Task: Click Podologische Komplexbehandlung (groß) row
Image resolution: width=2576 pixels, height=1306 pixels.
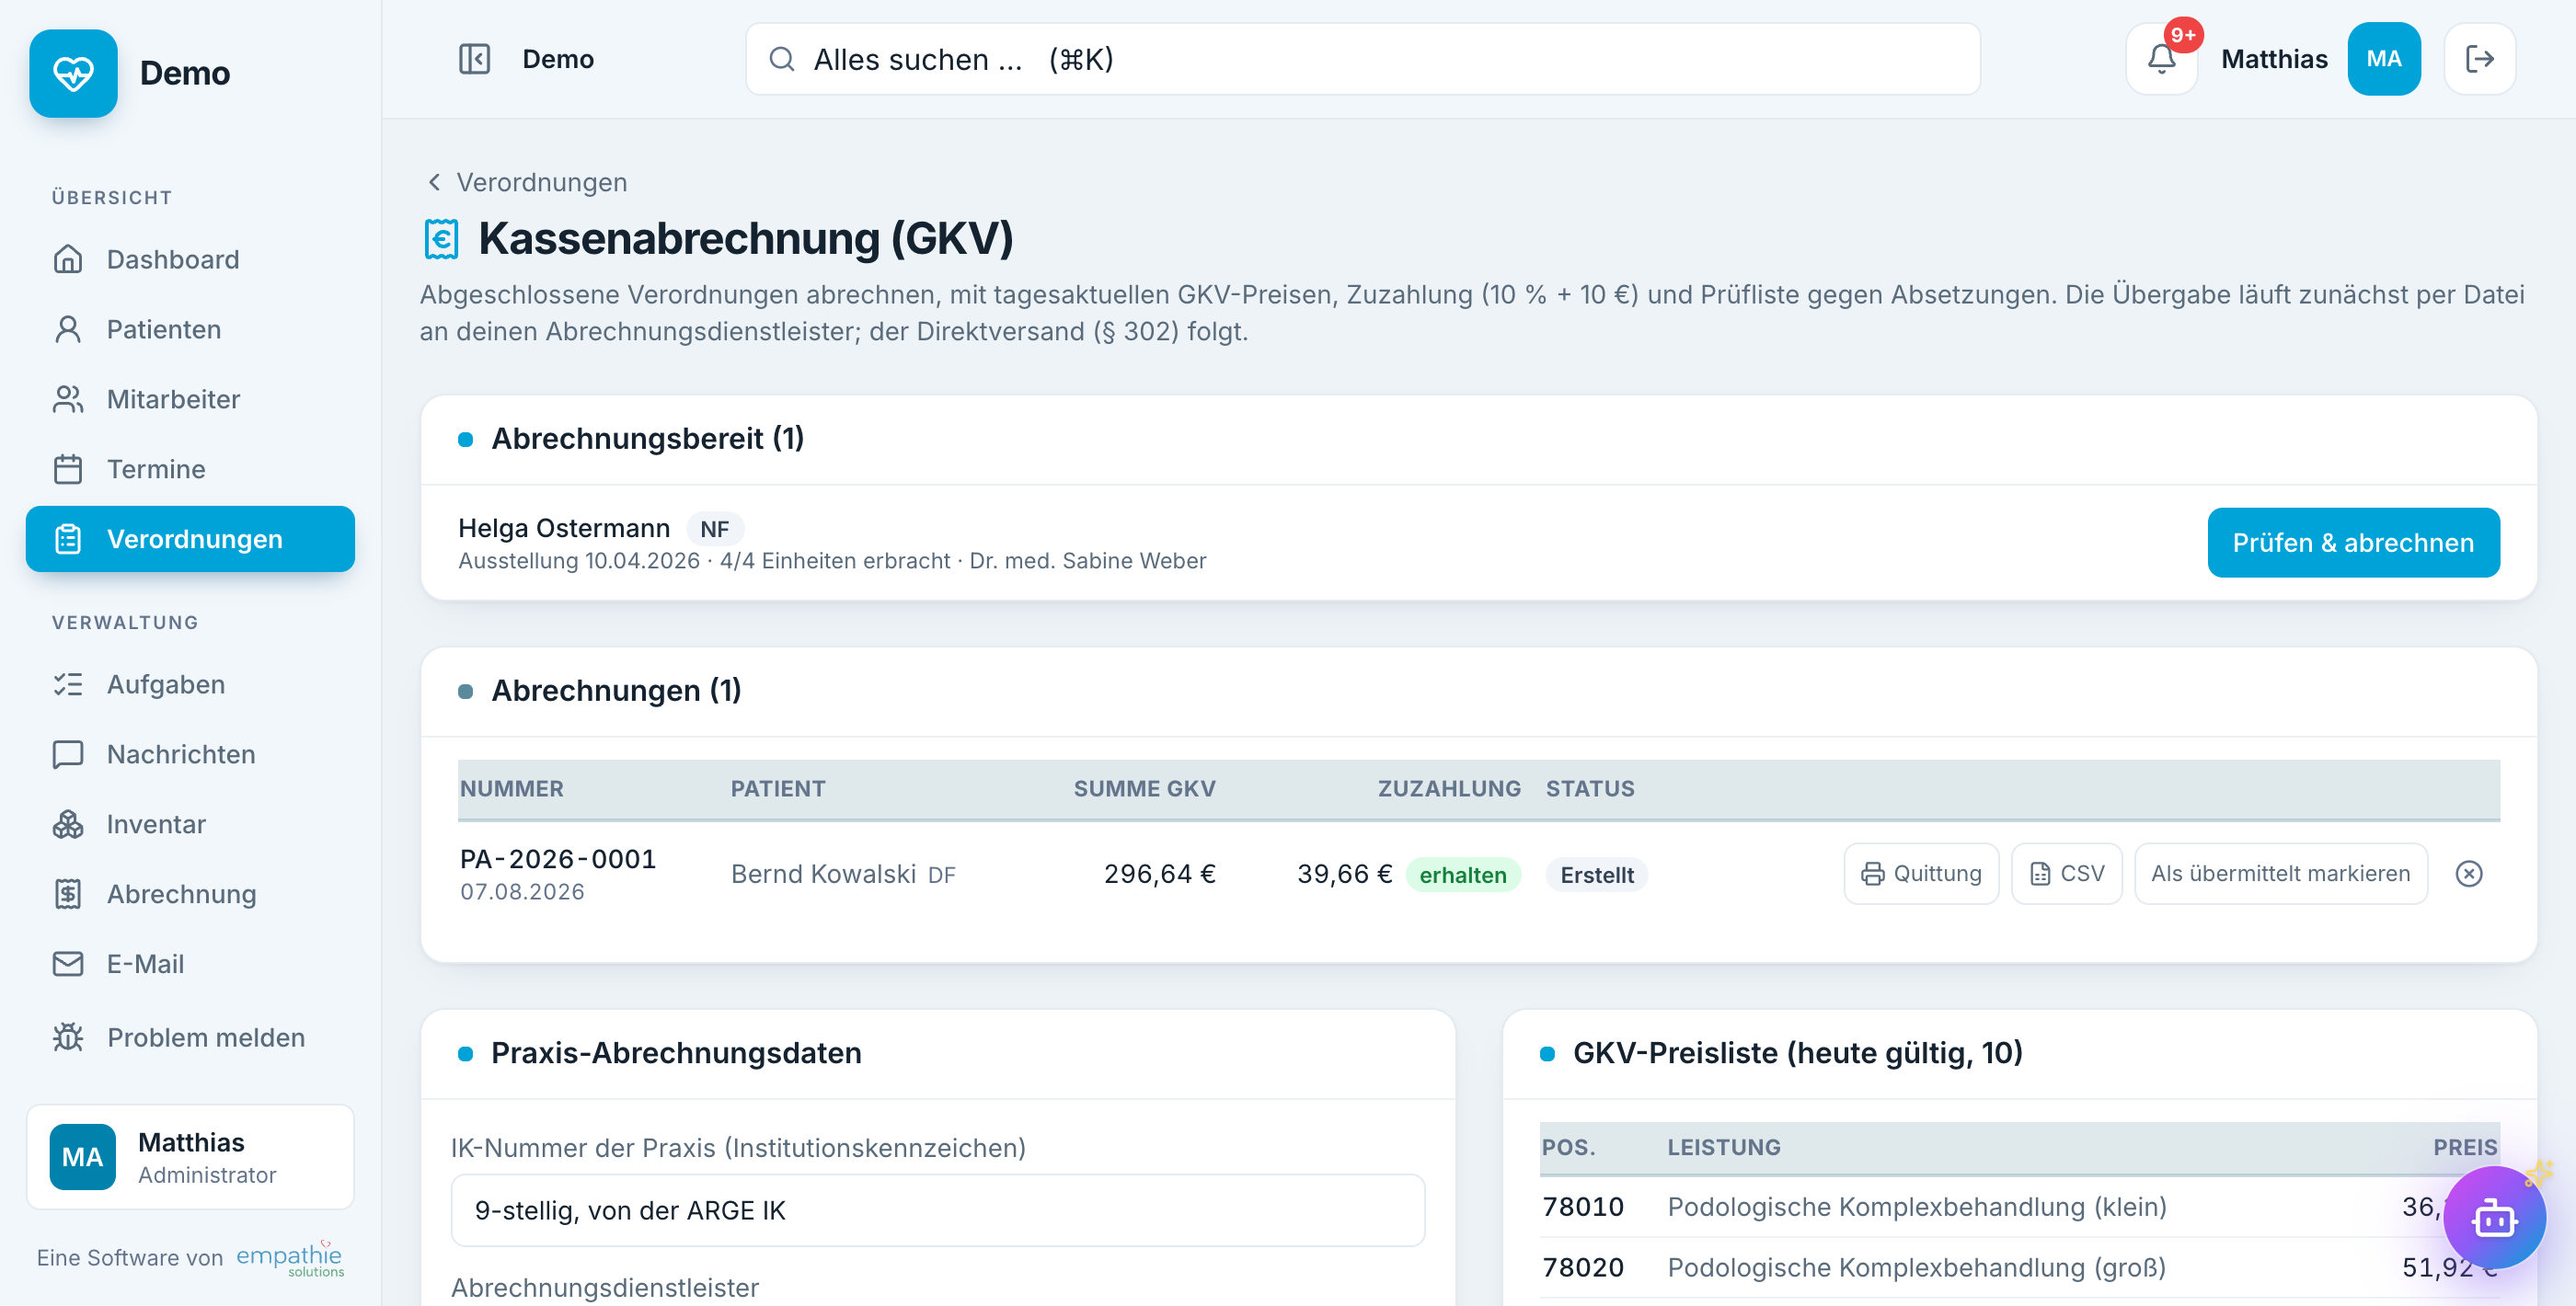Action: tap(2019, 1268)
